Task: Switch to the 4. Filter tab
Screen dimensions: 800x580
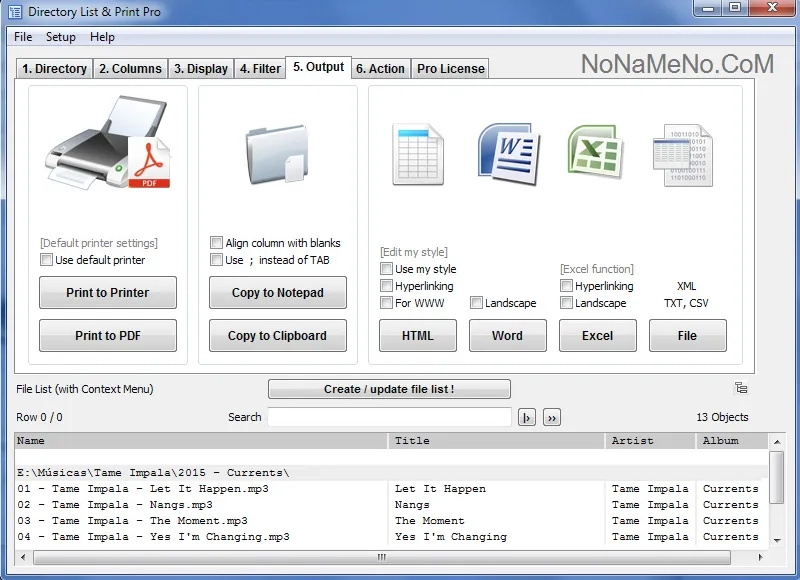Action: (x=260, y=69)
